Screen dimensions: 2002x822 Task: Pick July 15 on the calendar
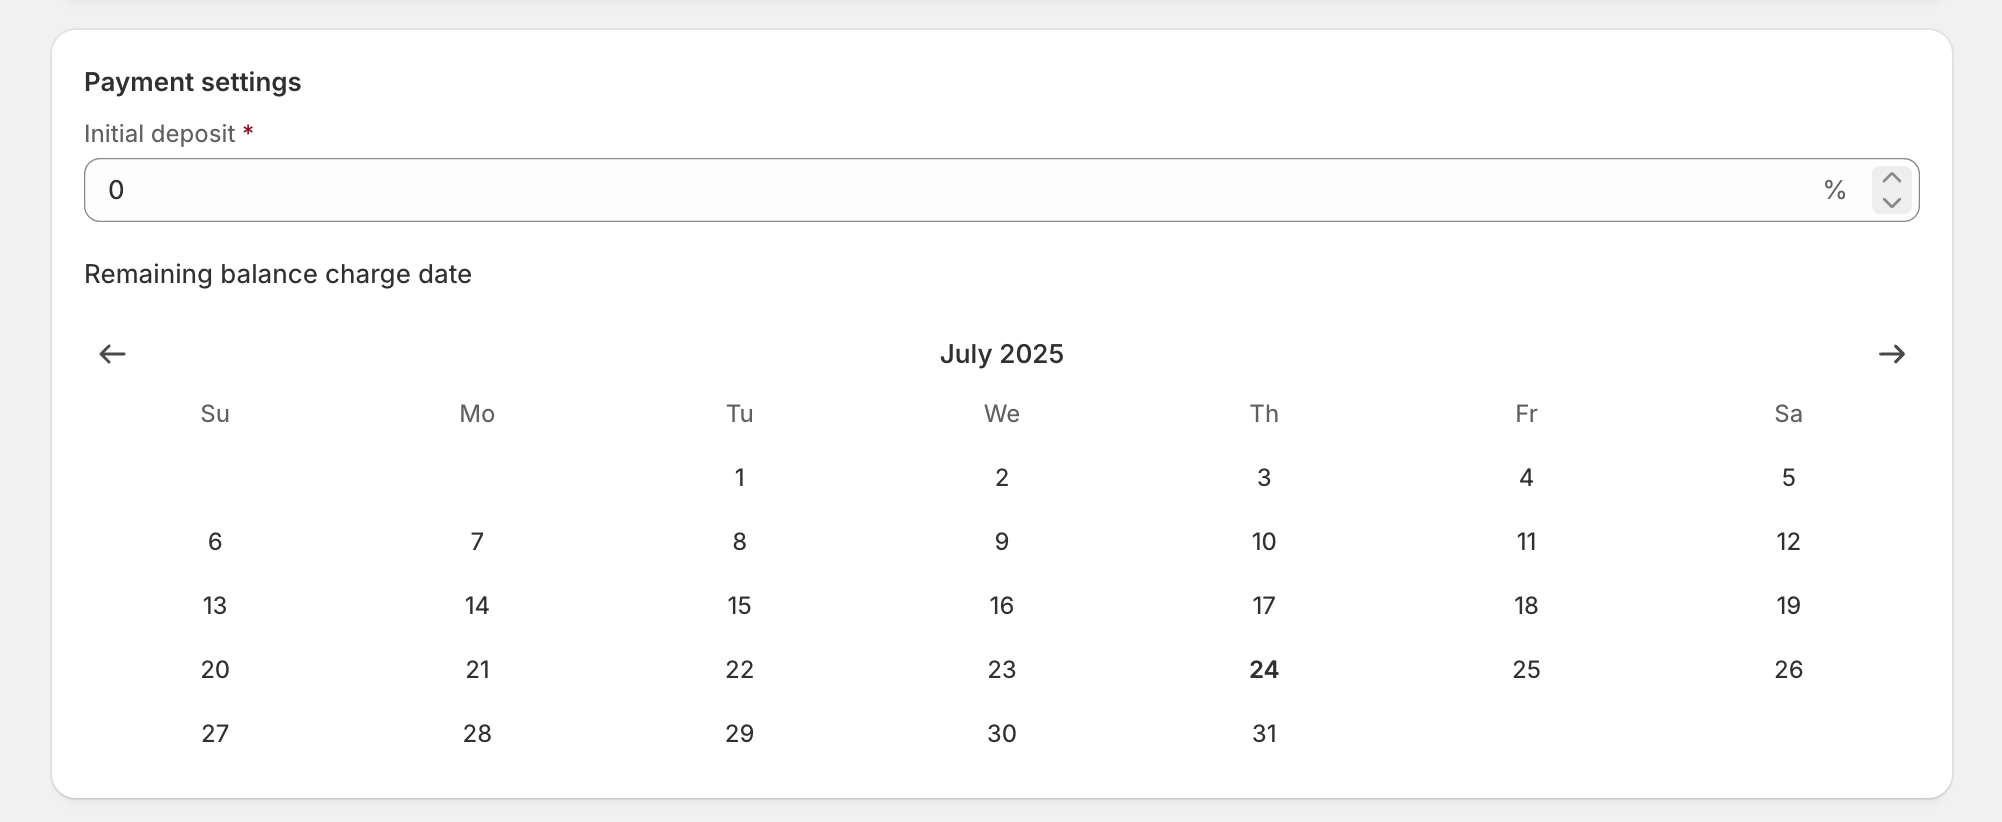(x=740, y=606)
